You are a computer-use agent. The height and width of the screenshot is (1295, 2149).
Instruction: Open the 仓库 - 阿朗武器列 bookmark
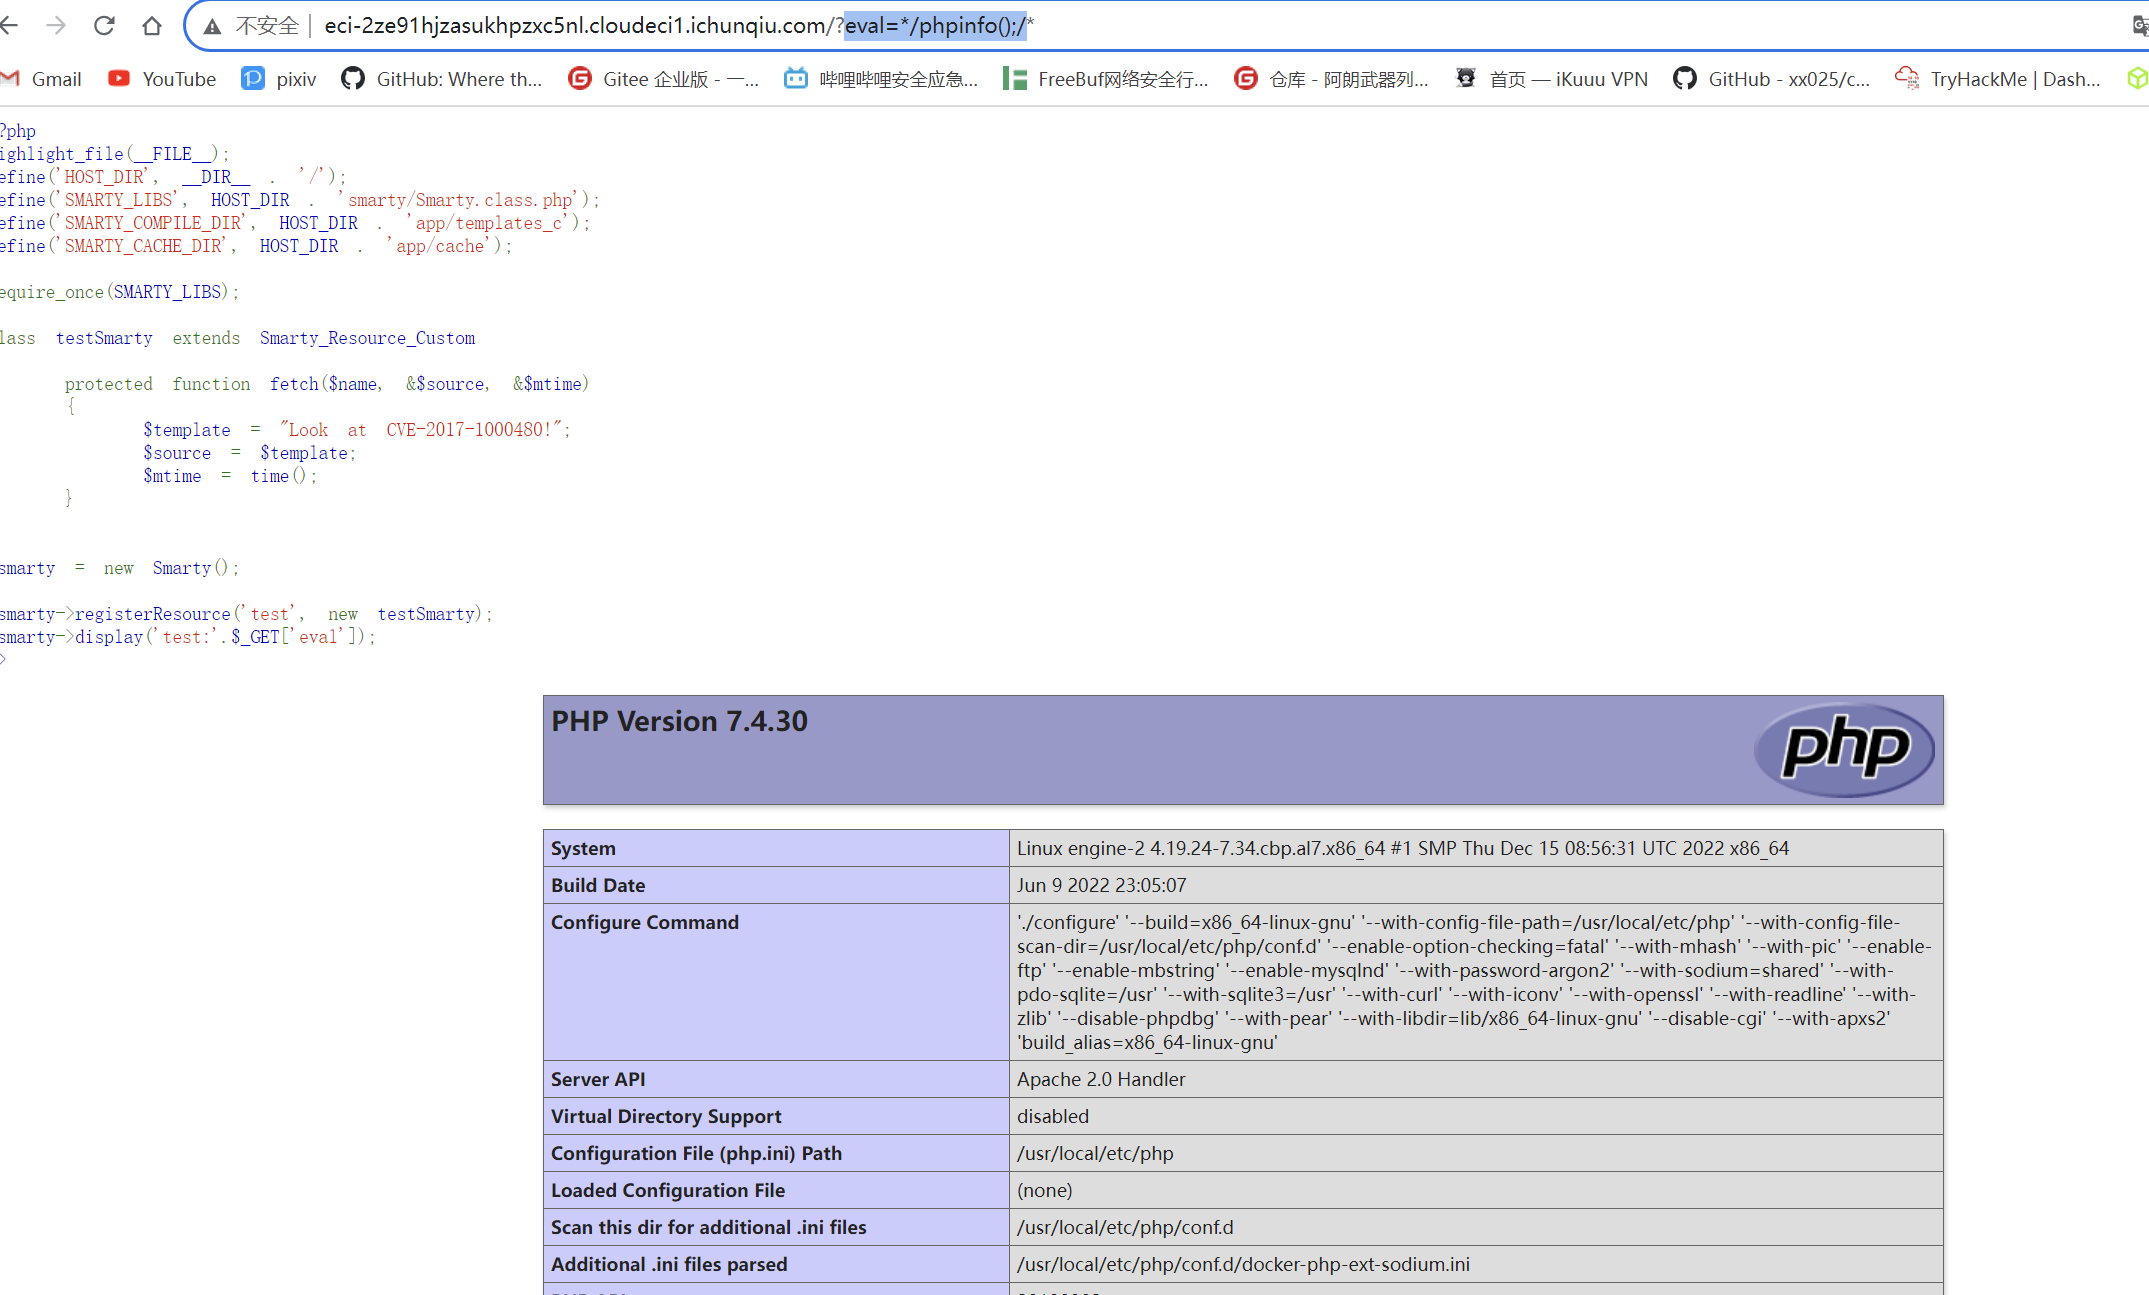point(1332,79)
